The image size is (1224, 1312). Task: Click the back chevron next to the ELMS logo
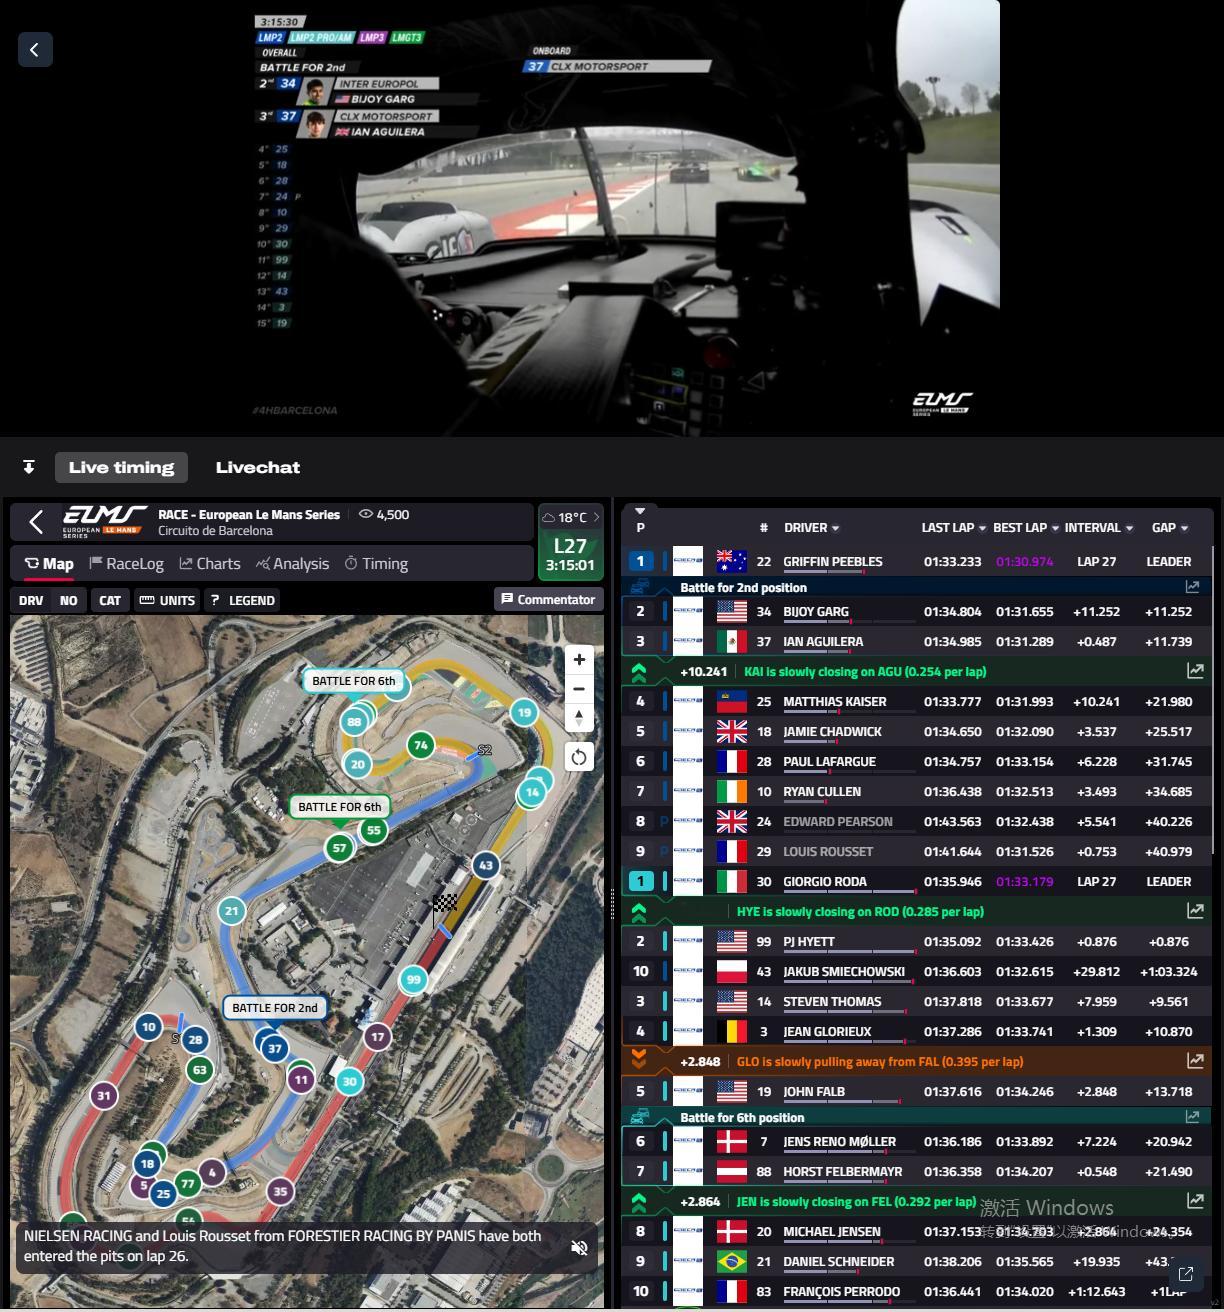tap(36, 522)
